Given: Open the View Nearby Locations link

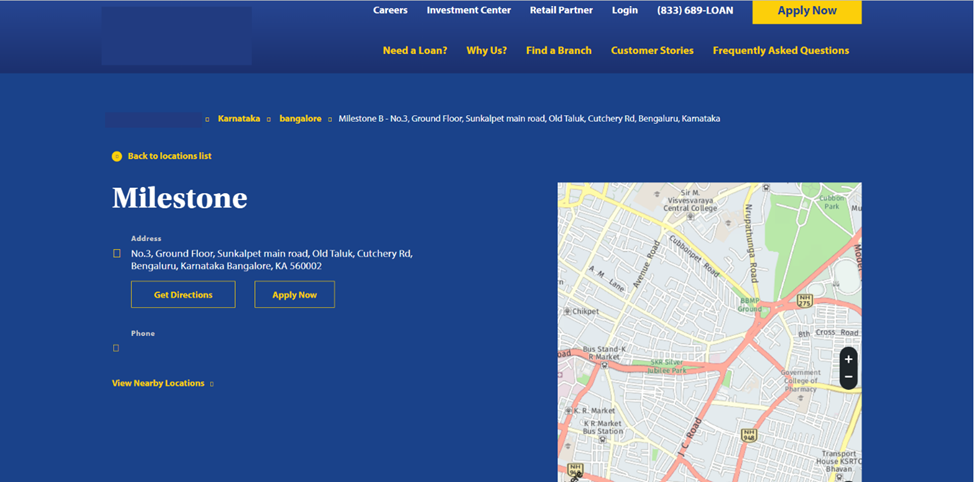Looking at the screenshot, I should pyautogui.click(x=158, y=383).
